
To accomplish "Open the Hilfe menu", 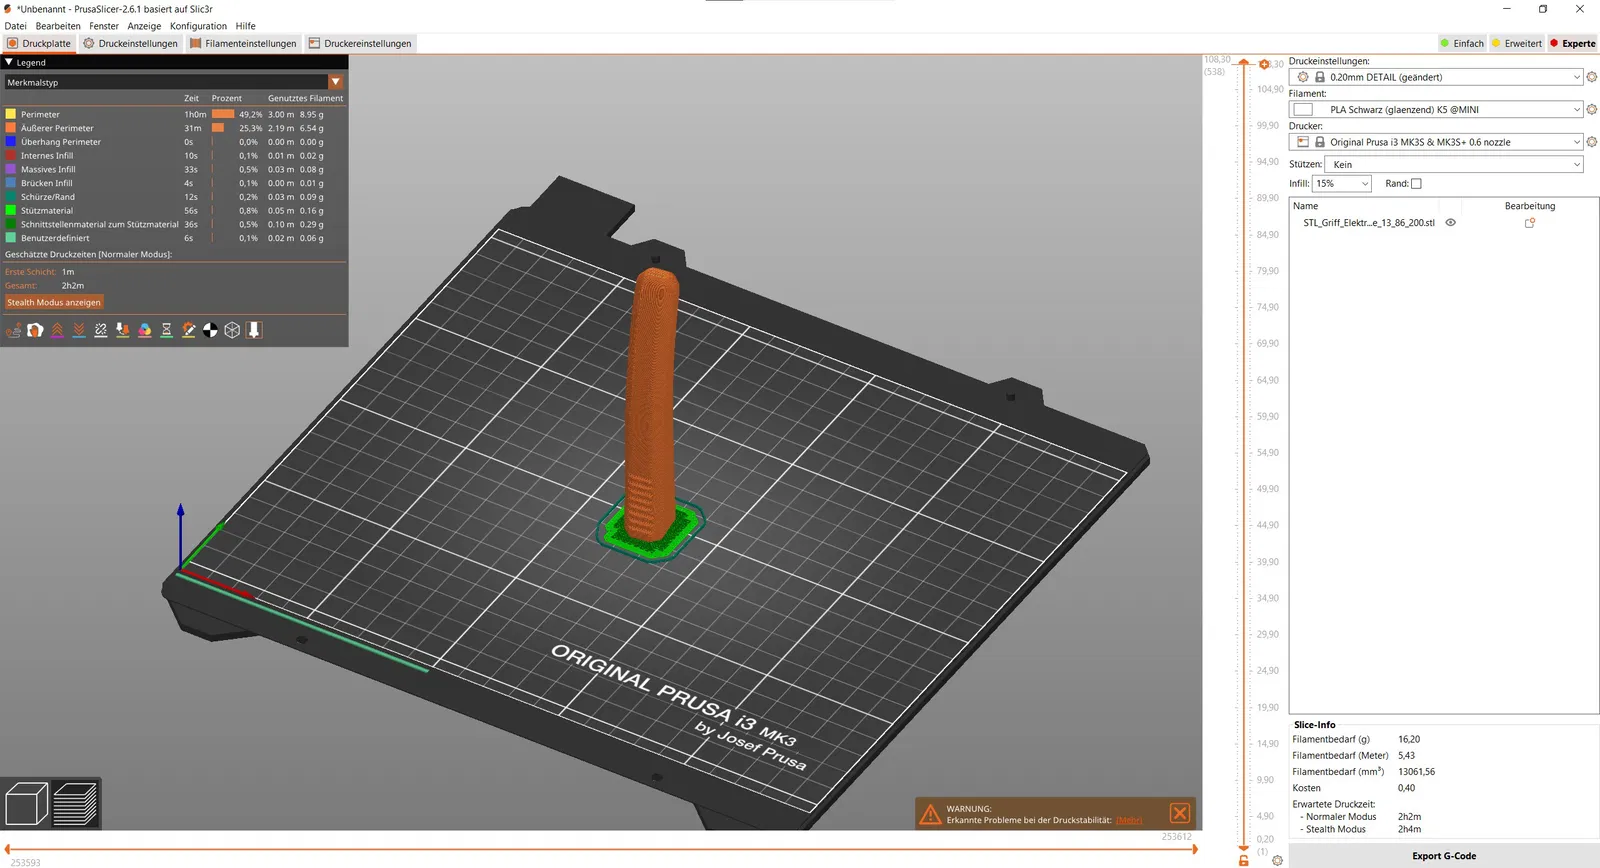I will (x=246, y=26).
